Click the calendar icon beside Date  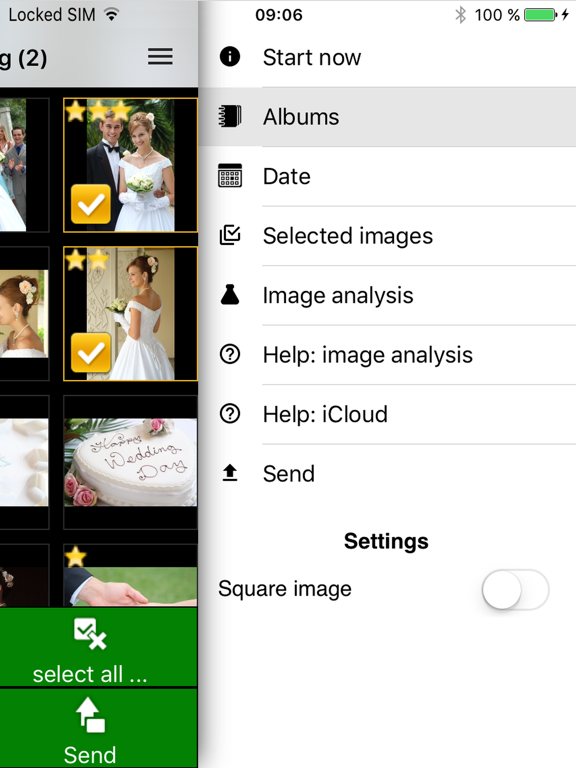tap(230, 175)
